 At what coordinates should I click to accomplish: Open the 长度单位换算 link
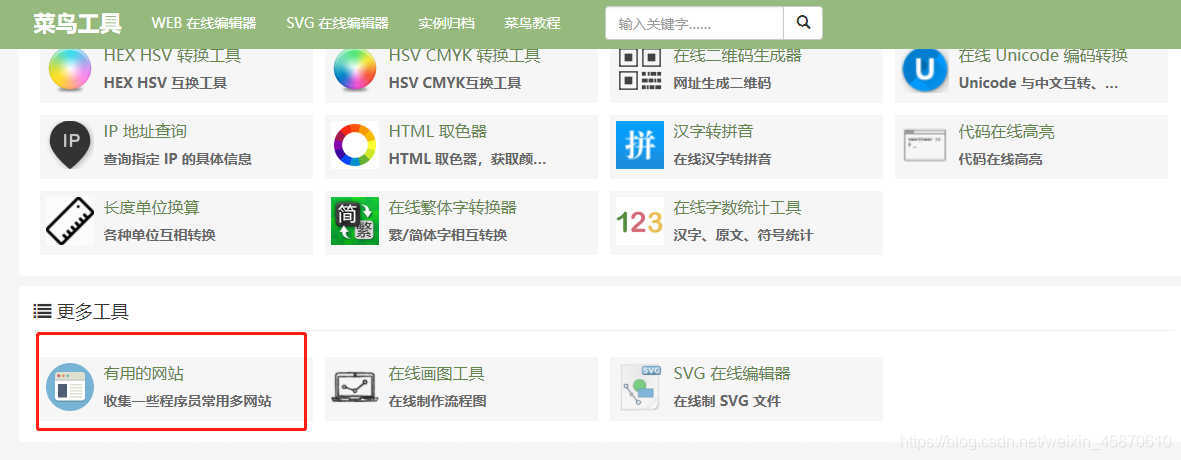[x=151, y=207]
